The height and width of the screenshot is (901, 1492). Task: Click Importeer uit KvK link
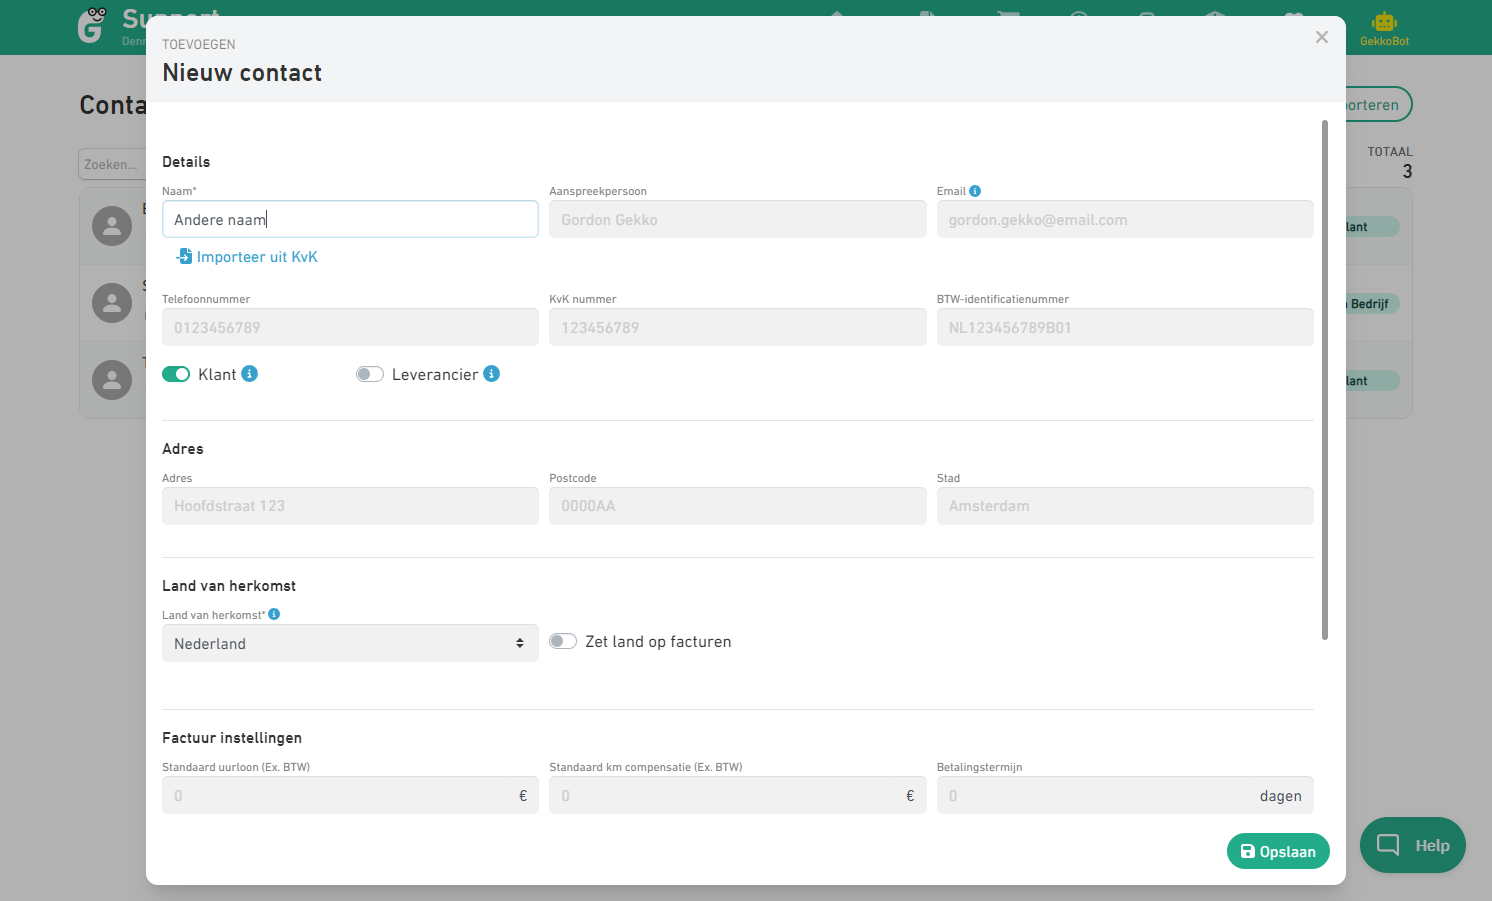(247, 257)
